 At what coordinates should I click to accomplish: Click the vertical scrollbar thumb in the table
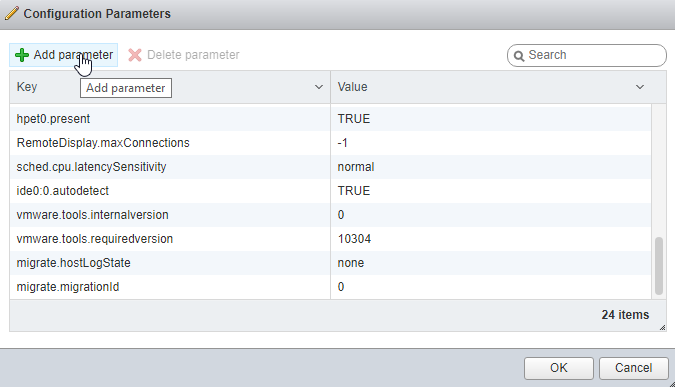pos(659,266)
